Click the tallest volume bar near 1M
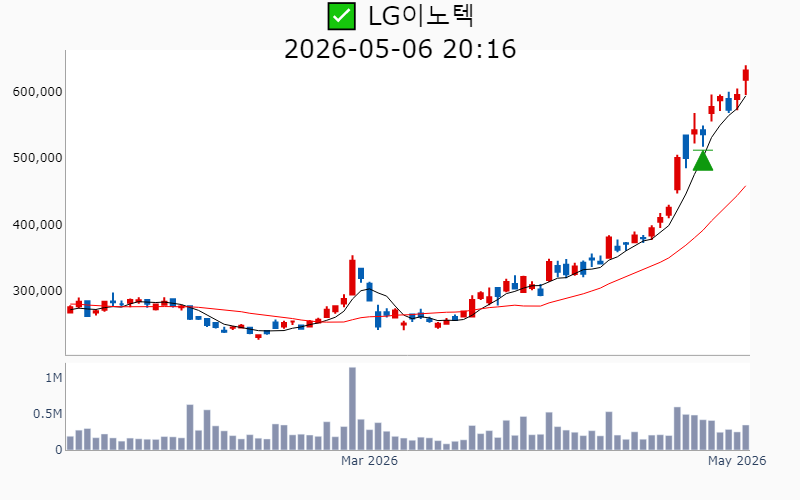Viewport: 800px width, 500px height. 352,408
